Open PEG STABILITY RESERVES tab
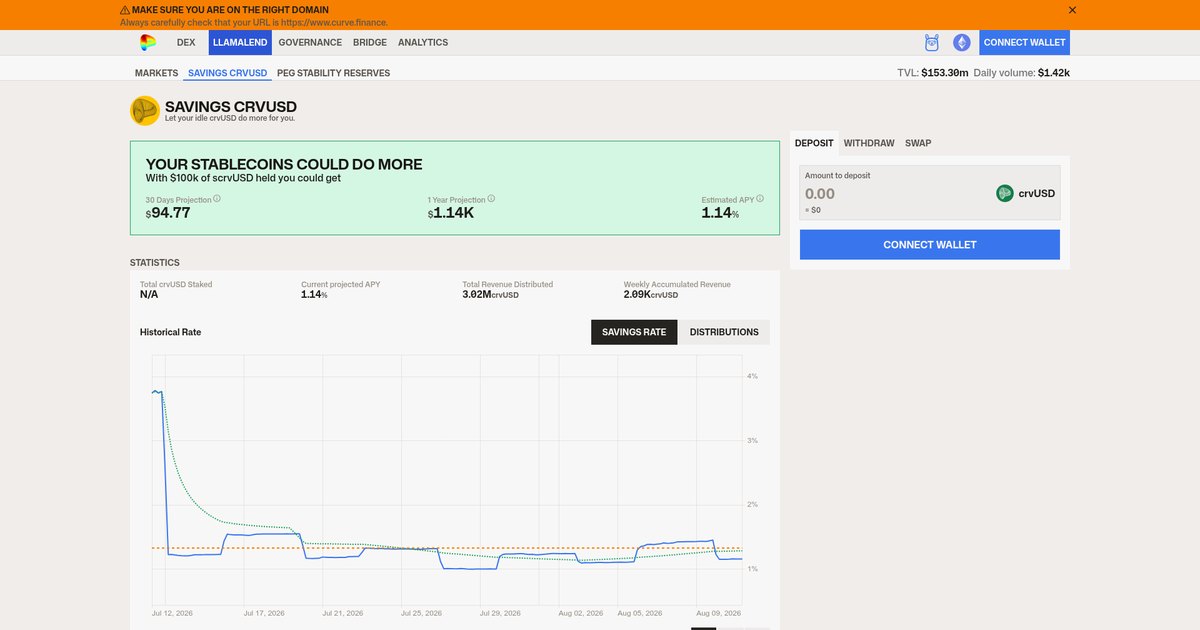1200x630 pixels. tap(334, 73)
